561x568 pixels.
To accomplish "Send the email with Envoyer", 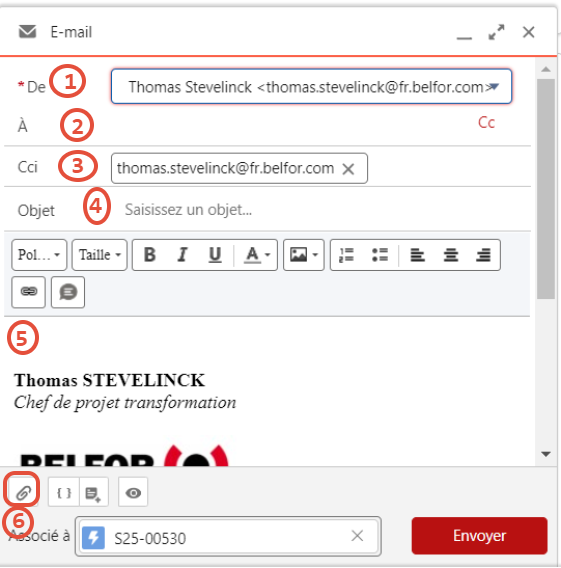I will (480, 535).
